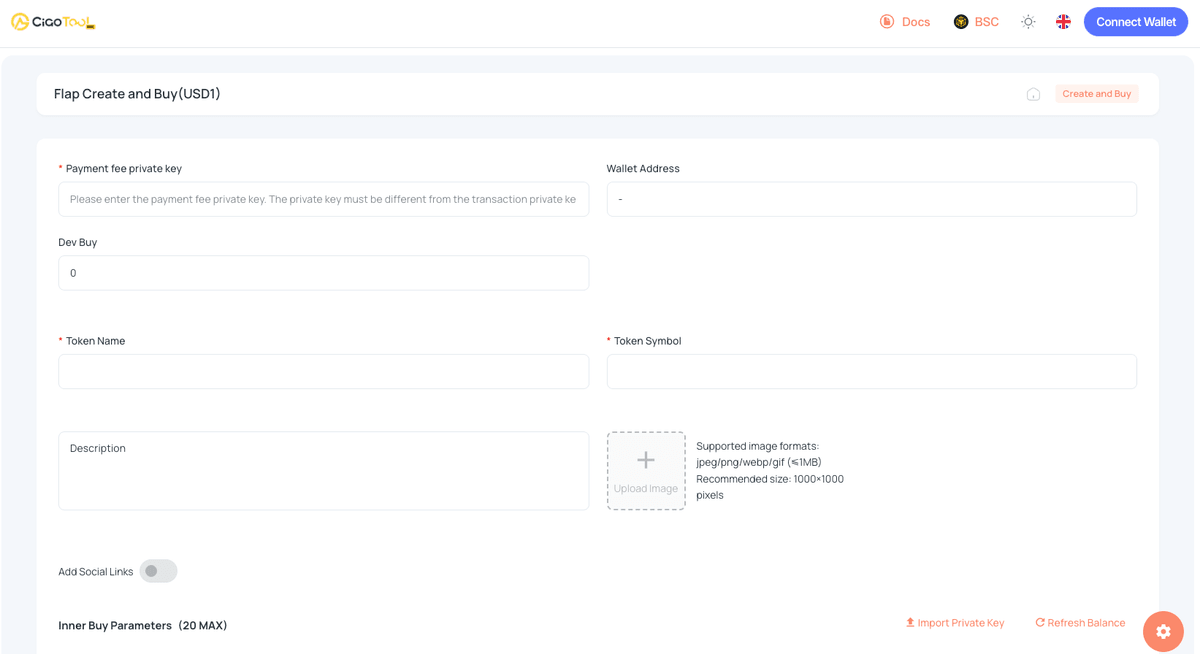This screenshot has width=1200, height=654.
Task: Click the Refresh Balance link
Action: [x=1079, y=623]
